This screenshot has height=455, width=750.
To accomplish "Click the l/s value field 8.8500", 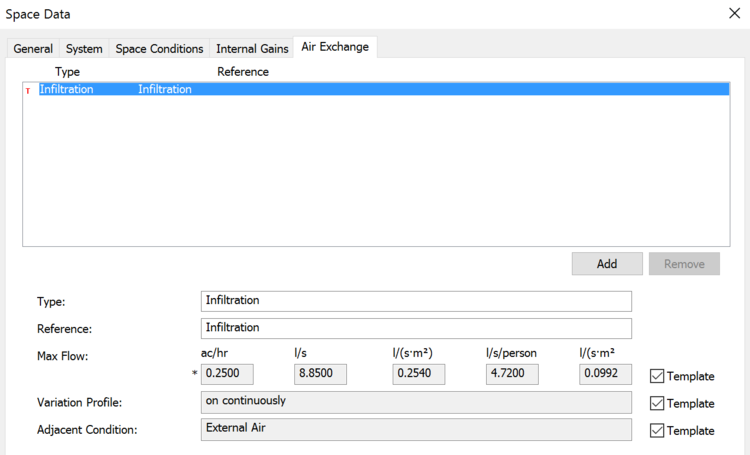I will click(x=320, y=374).
